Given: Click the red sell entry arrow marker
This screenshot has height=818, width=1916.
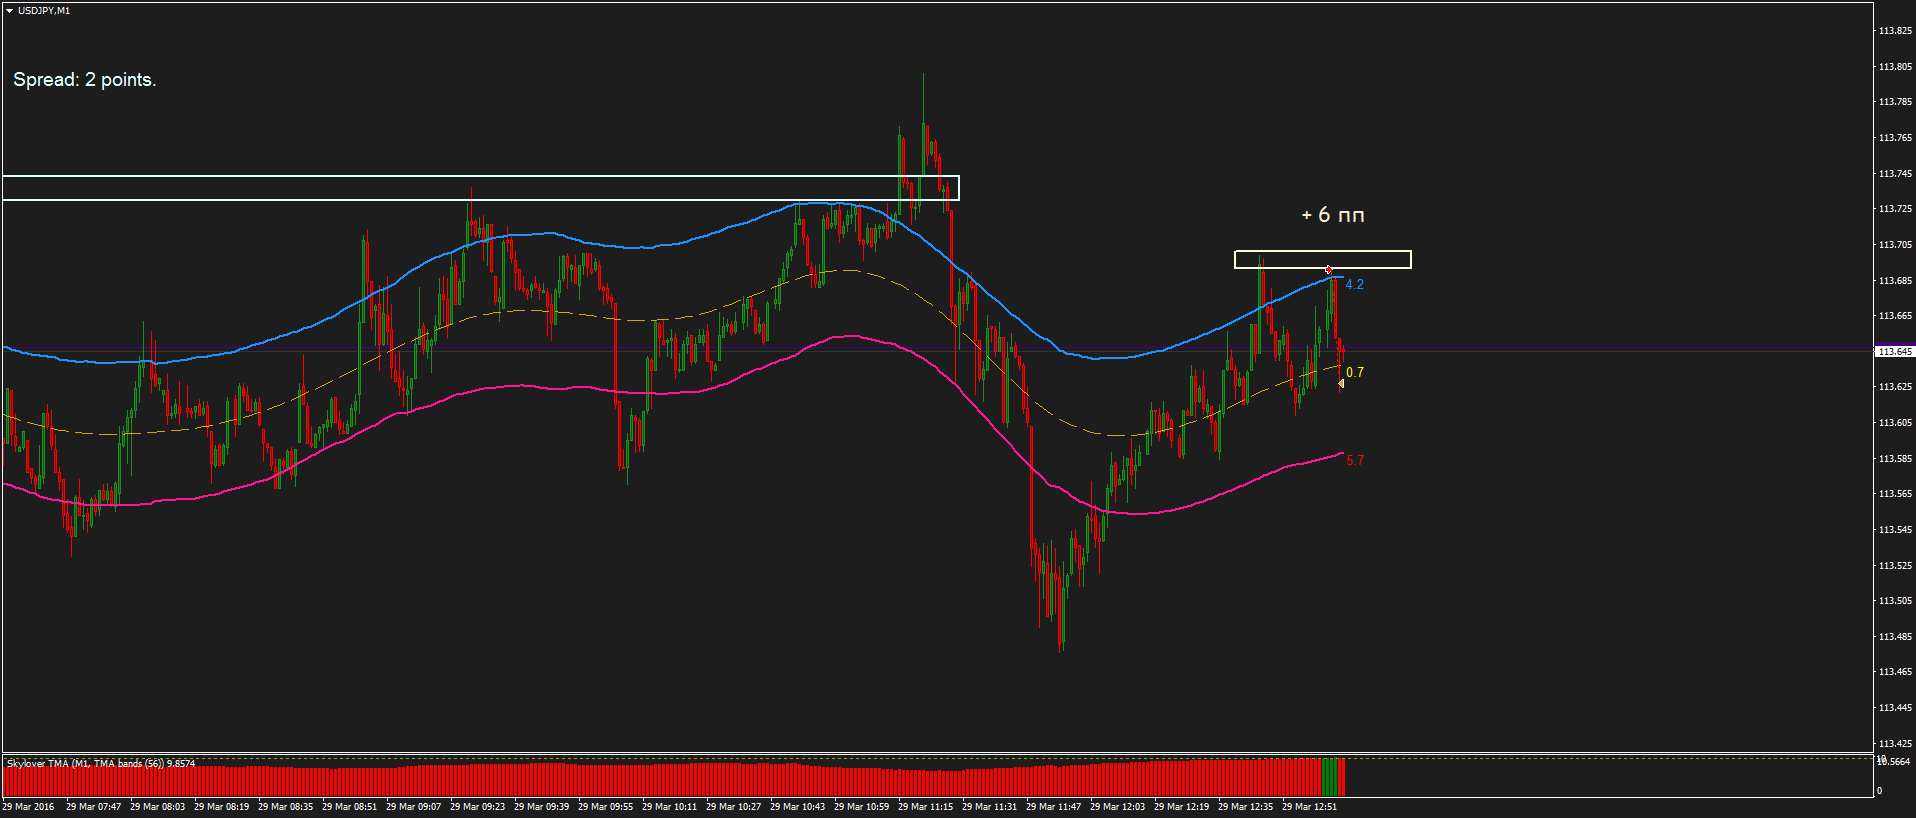Looking at the screenshot, I should [1328, 270].
